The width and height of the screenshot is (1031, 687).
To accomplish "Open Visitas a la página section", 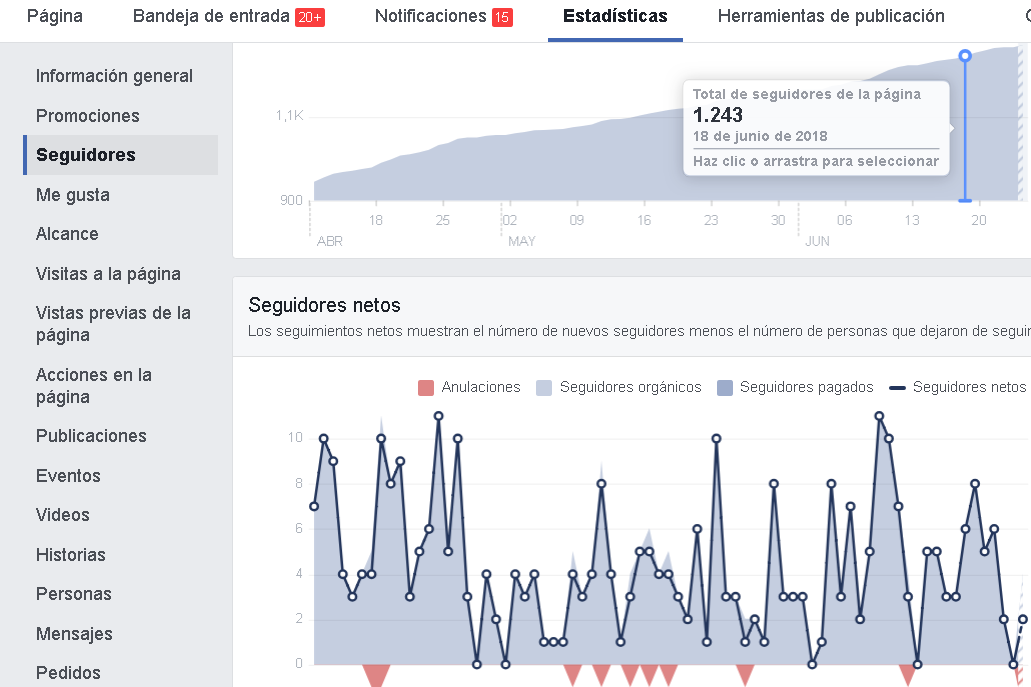I will tap(108, 274).
